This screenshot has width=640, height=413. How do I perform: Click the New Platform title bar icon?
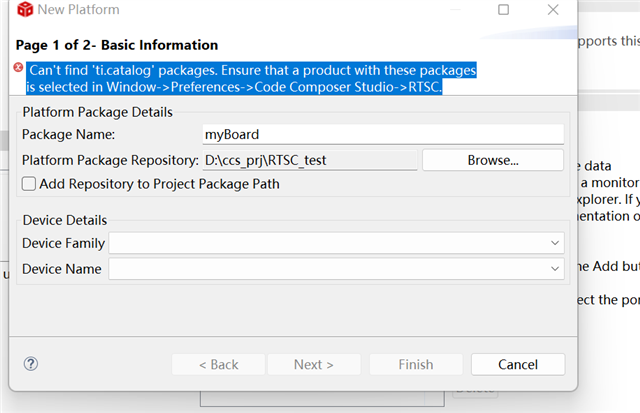[x=22, y=10]
